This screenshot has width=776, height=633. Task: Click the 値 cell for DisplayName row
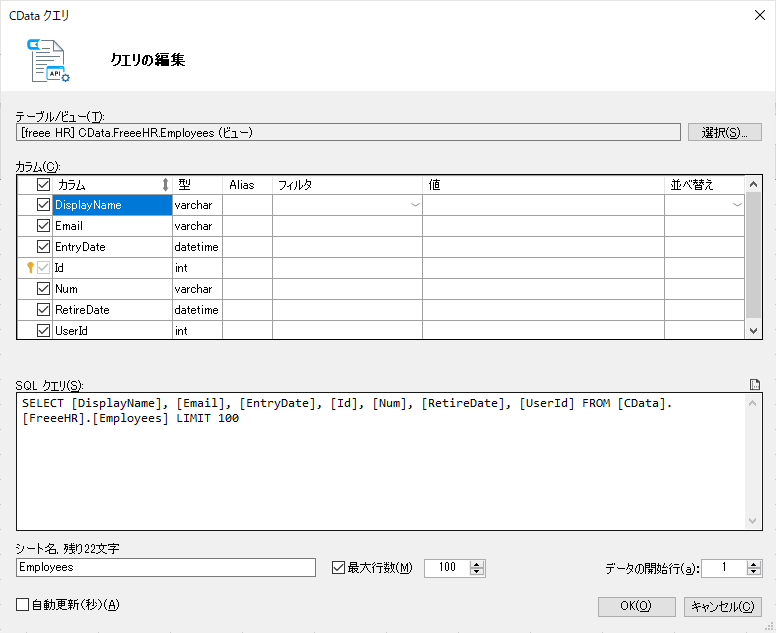point(543,205)
